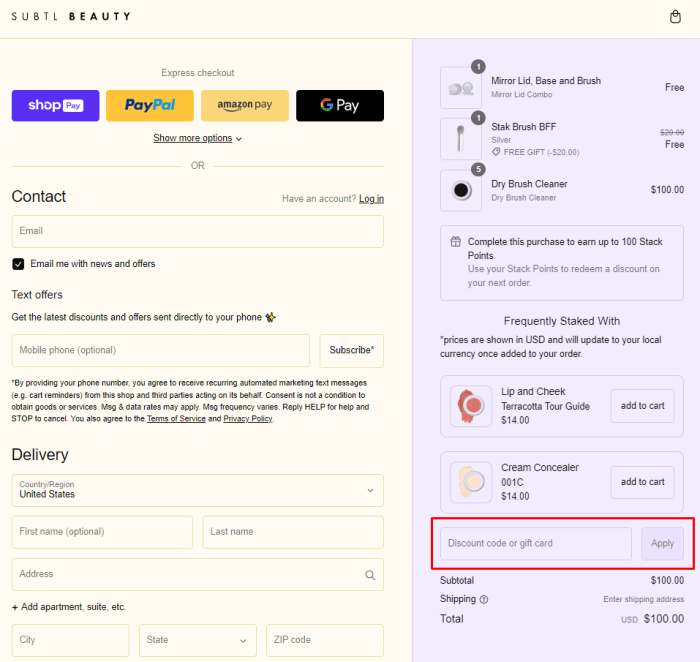Open the State dropdown

click(x=198, y=640)
